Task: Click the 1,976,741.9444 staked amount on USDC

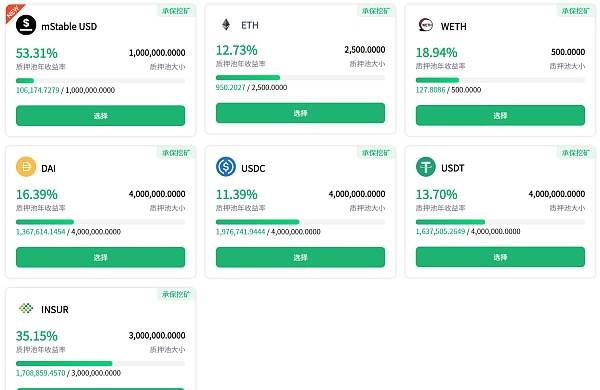Action: pos(240,232)
